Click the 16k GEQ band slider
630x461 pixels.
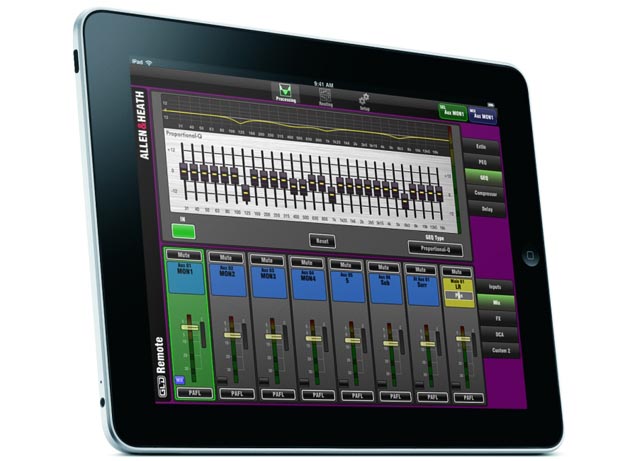439,195
